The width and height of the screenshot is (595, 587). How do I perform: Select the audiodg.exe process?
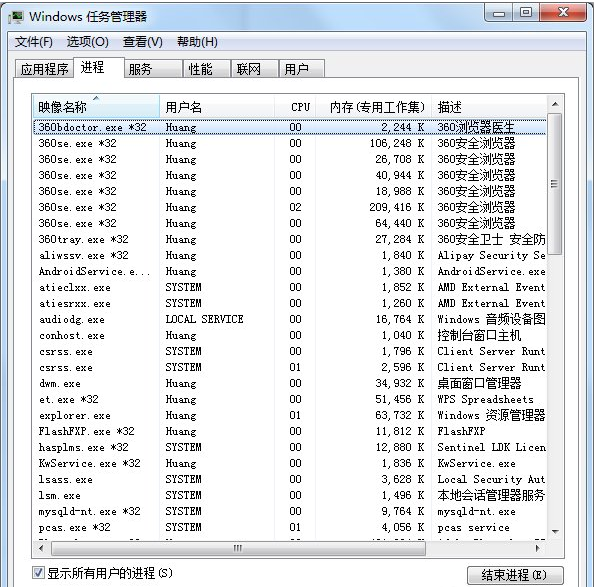290,319
